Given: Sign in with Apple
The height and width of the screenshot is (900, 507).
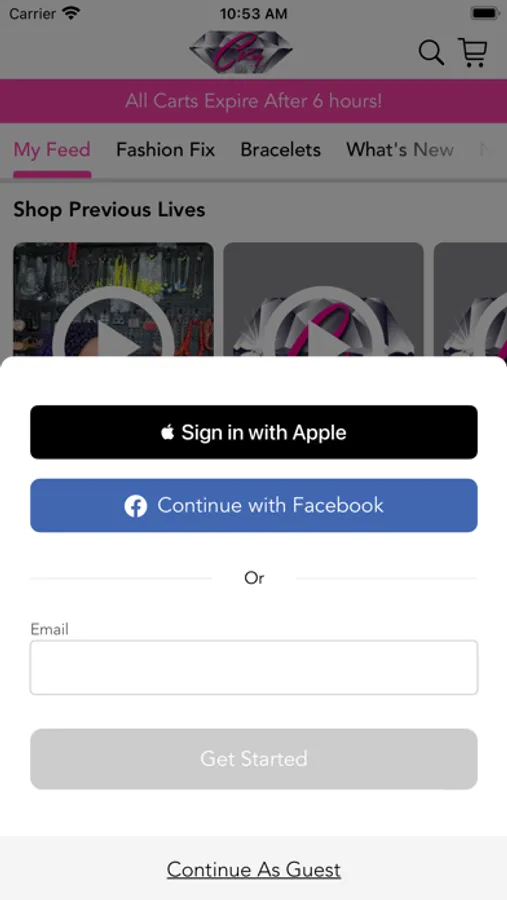Looking at the screenshot, I should (x=254, y=432).
